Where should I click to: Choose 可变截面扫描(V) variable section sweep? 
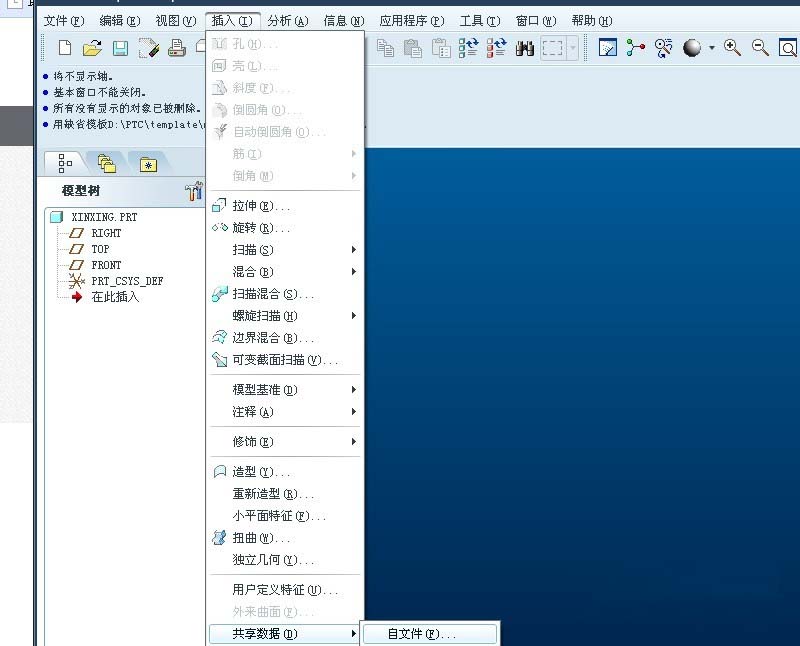285,360
